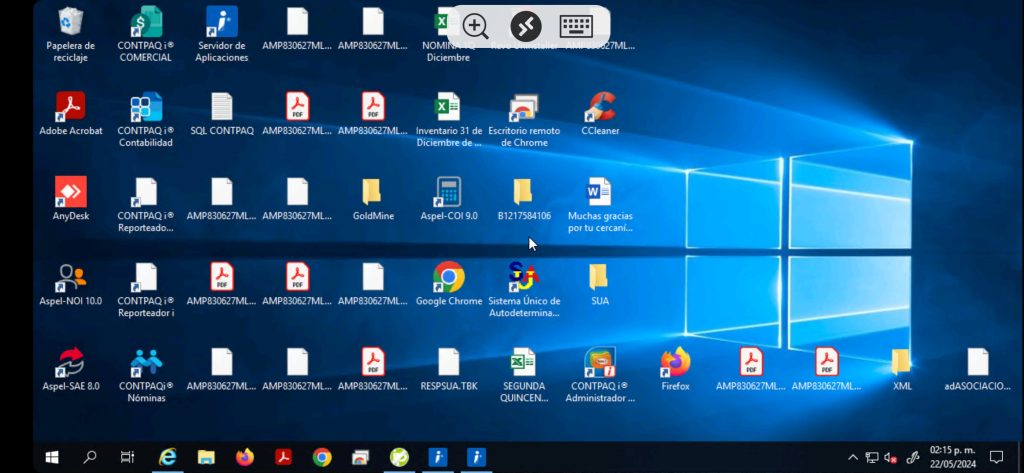Open the clock showing 02:15 p. m.
This screenshot has width=1024, height=473.
(x=953, y=457)
